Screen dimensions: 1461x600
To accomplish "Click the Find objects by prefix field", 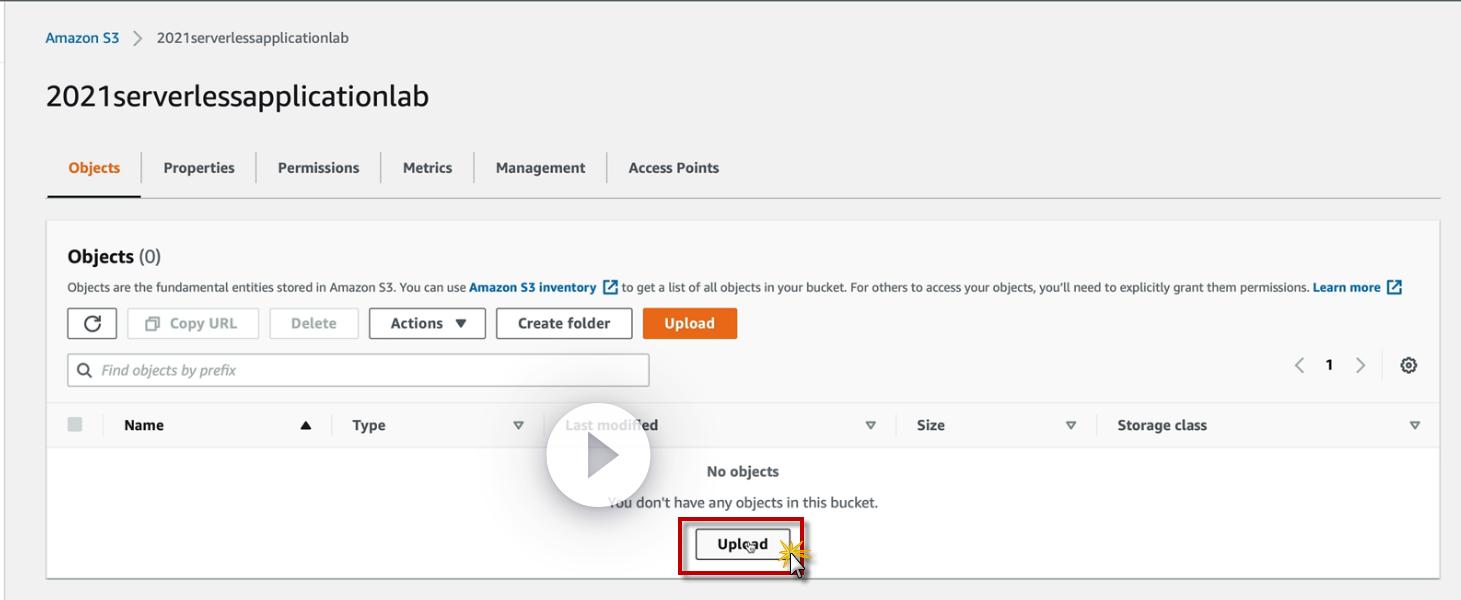I will (x=358, y=370).
